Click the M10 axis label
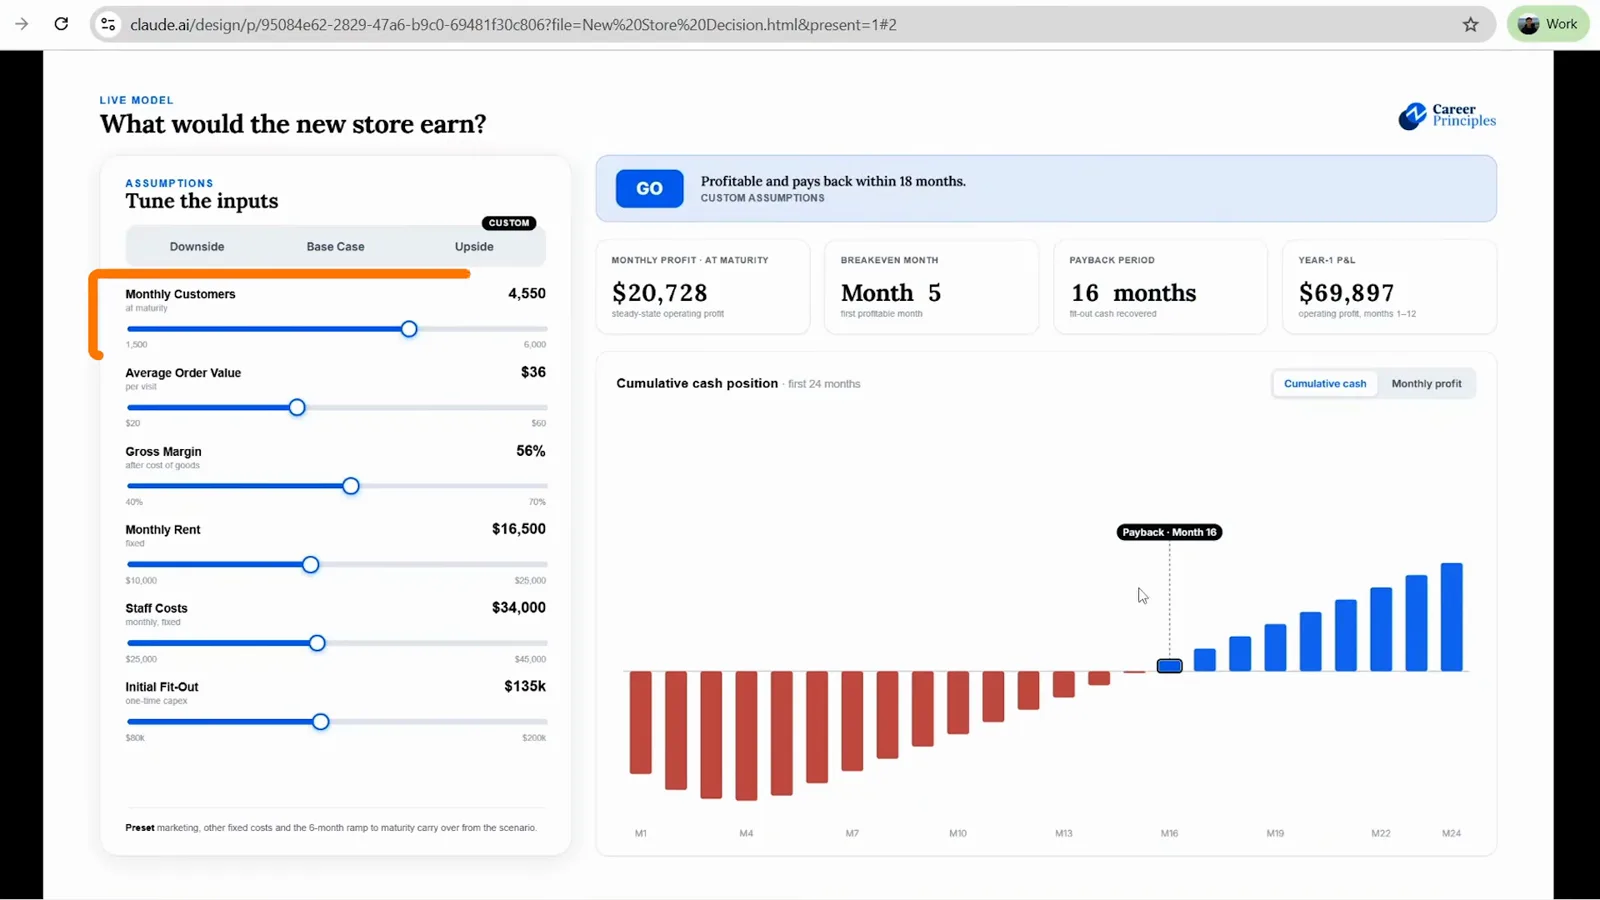 [958, 833]
